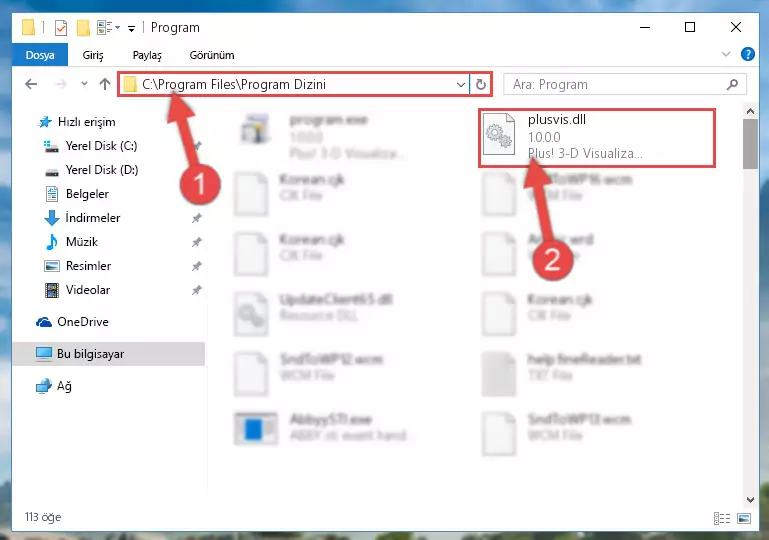Select the program.exe file icon
The image size is (769, 540).
255,129
